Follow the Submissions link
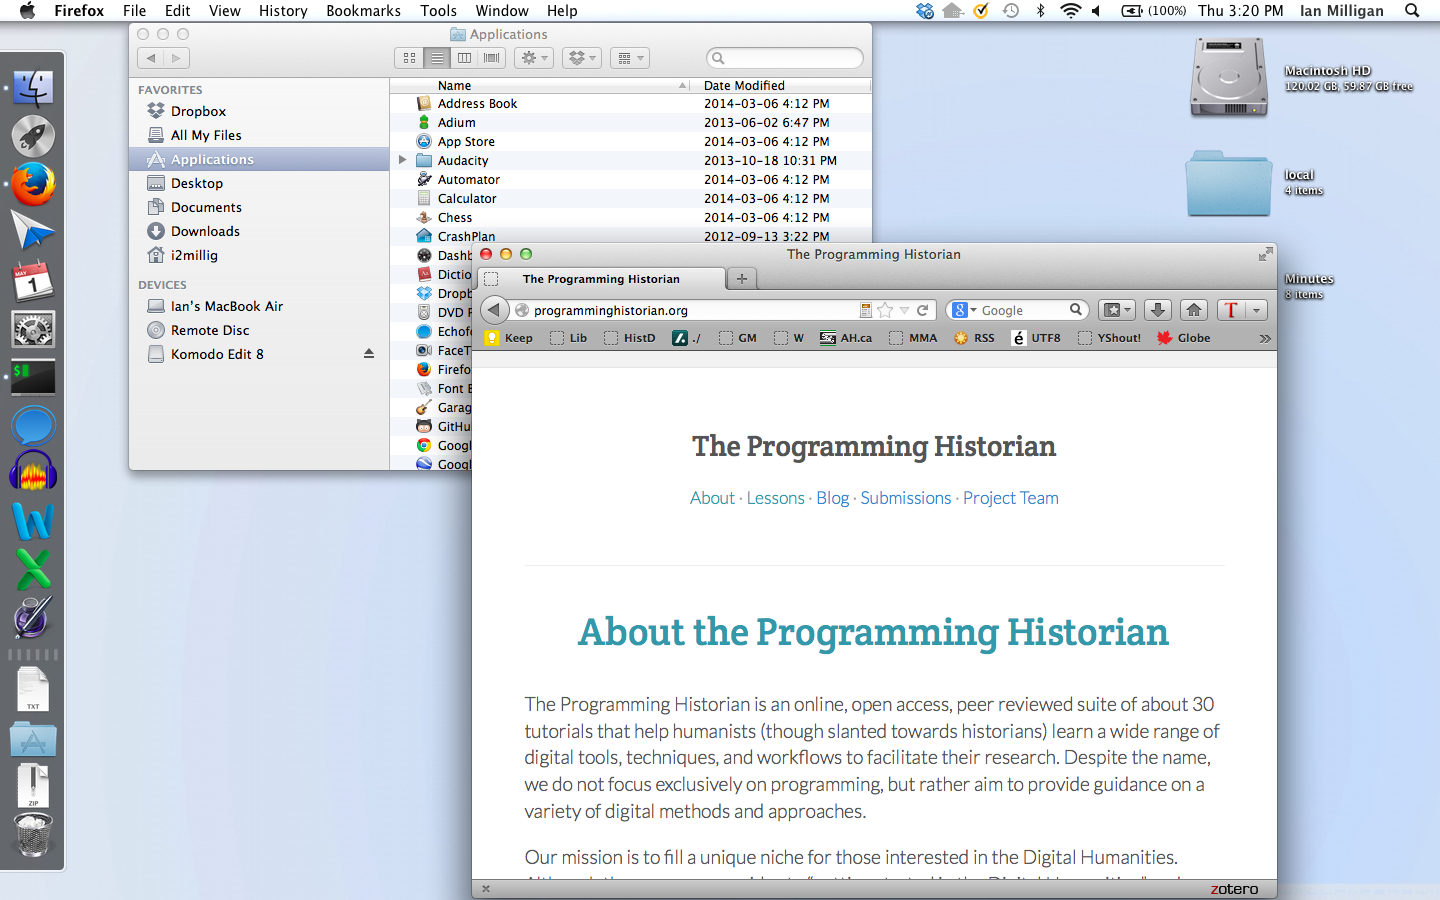 906,498
